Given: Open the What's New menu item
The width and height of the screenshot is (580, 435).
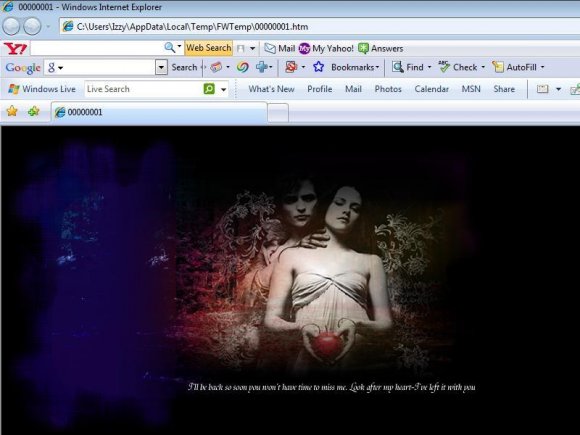Looking at the screenshot, I should (x=272, y=89).
